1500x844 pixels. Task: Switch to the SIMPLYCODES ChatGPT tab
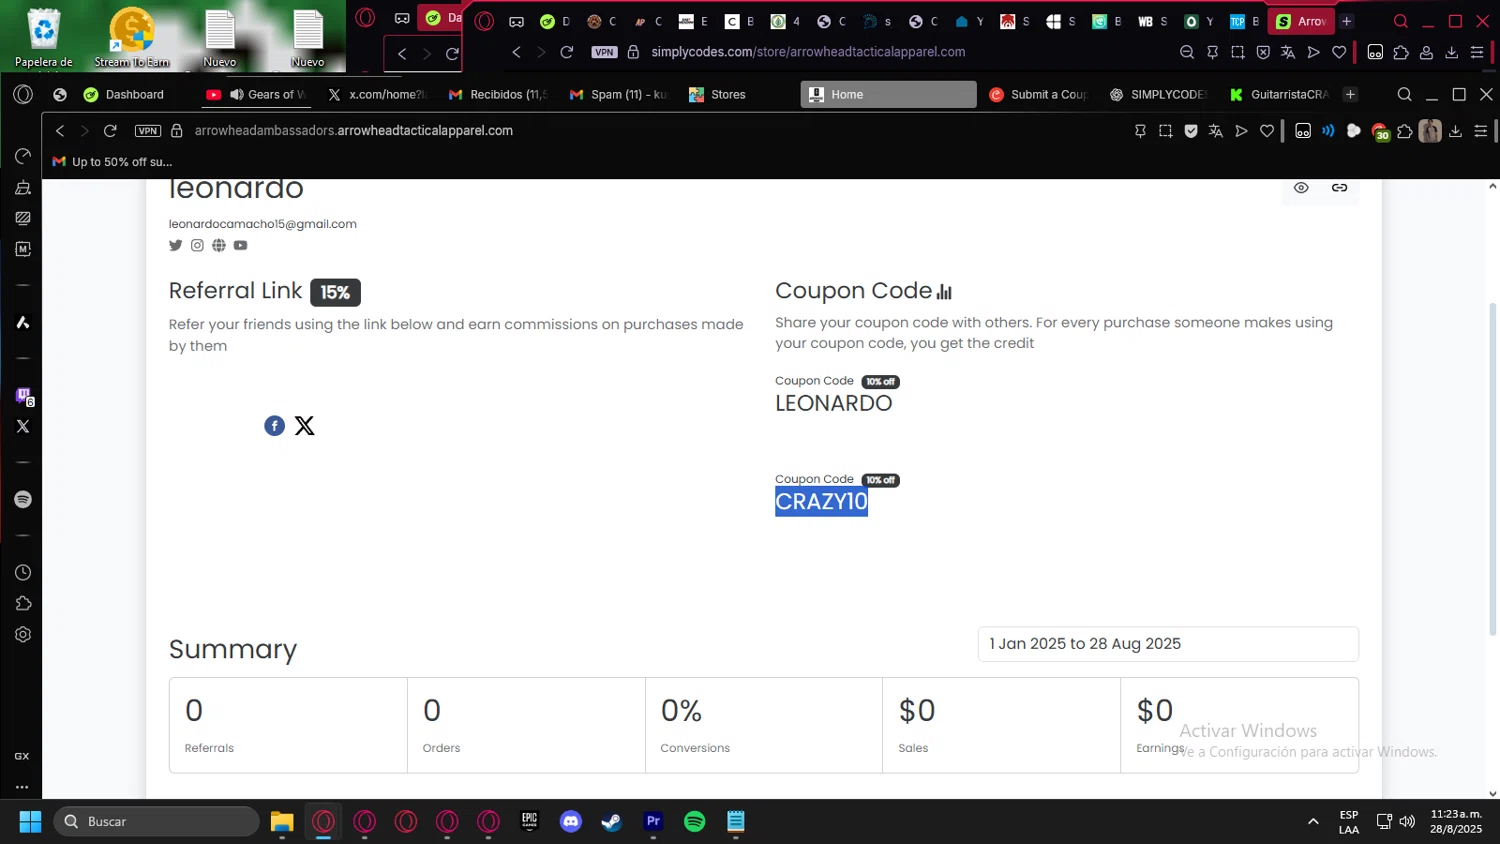[1160, 94]
